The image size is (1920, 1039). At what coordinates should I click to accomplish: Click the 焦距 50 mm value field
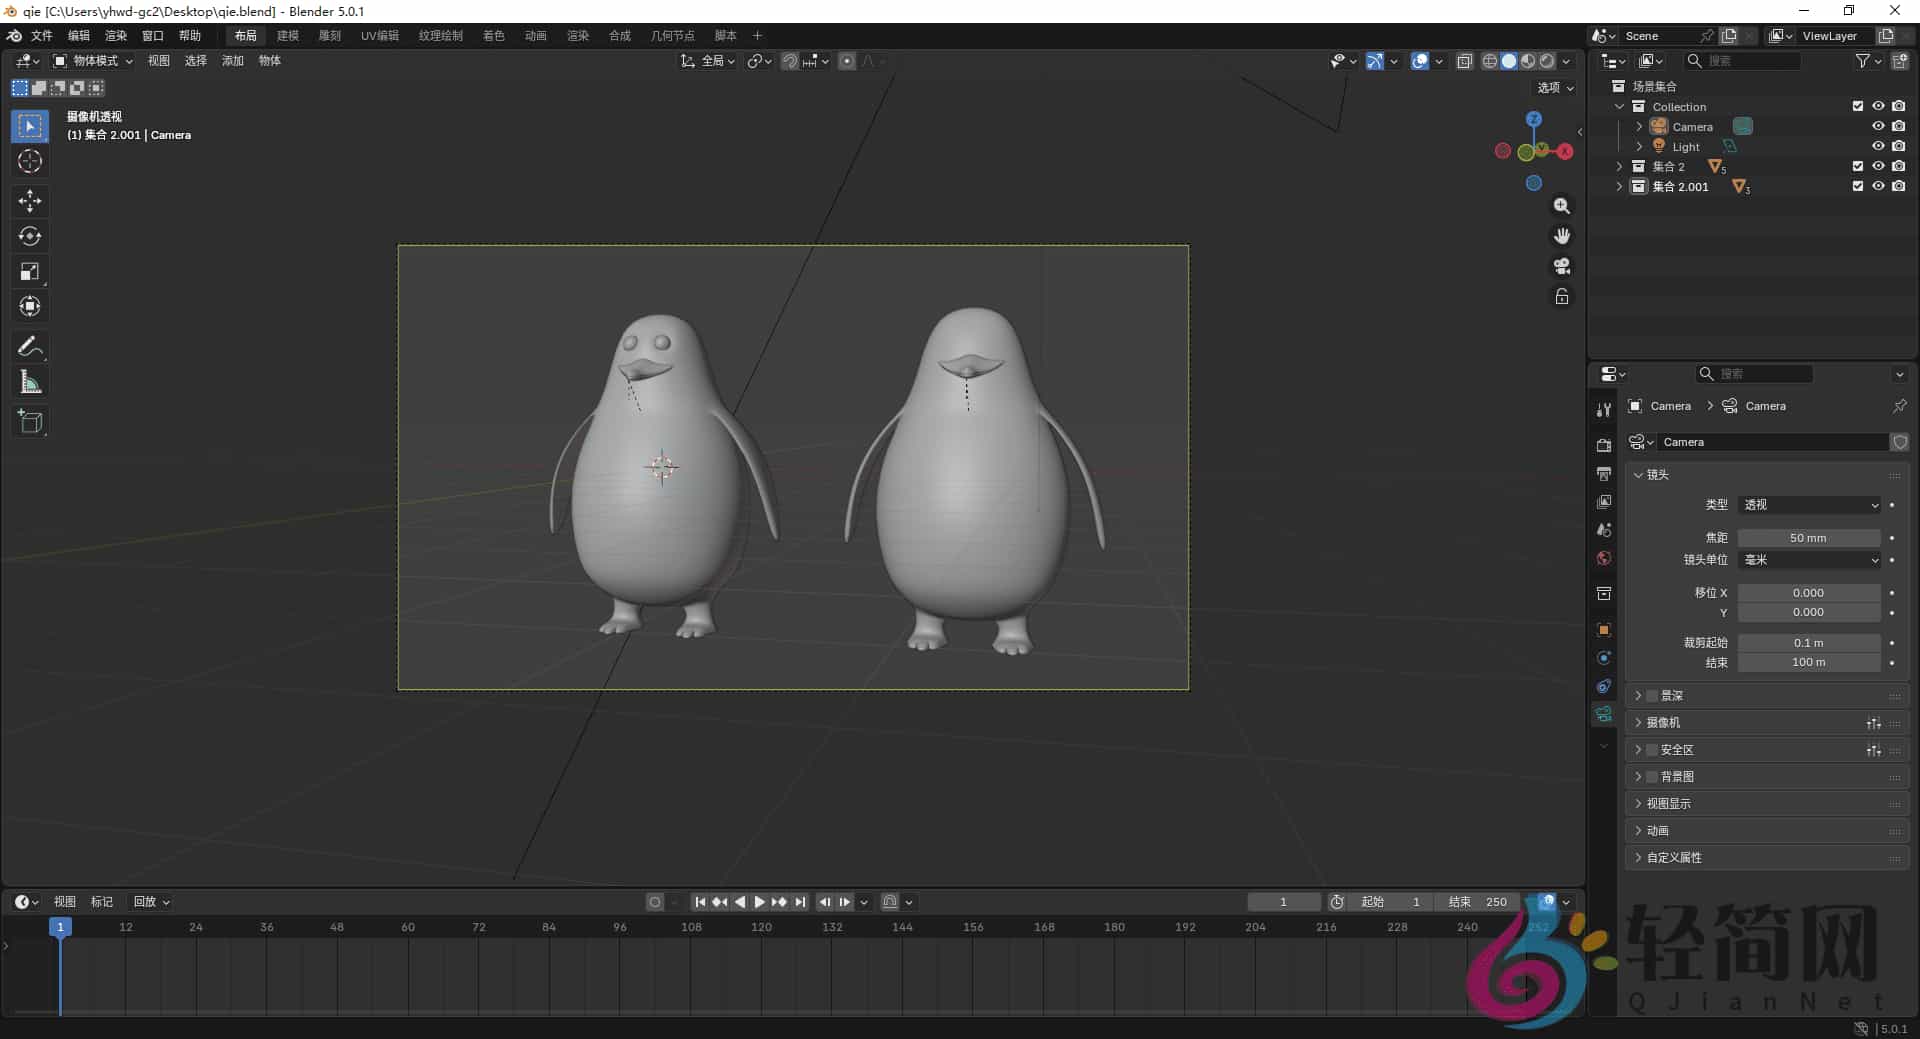pos(1810,537)
